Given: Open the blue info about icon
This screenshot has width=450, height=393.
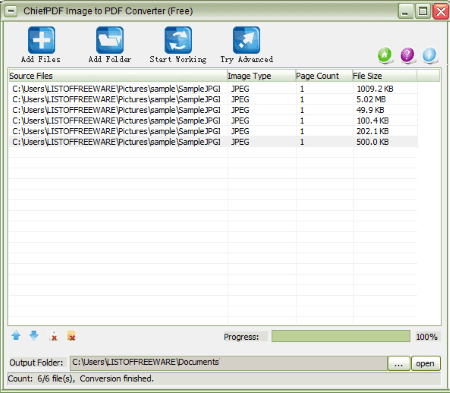Looking at the screenshot, I should pos(430,55).
